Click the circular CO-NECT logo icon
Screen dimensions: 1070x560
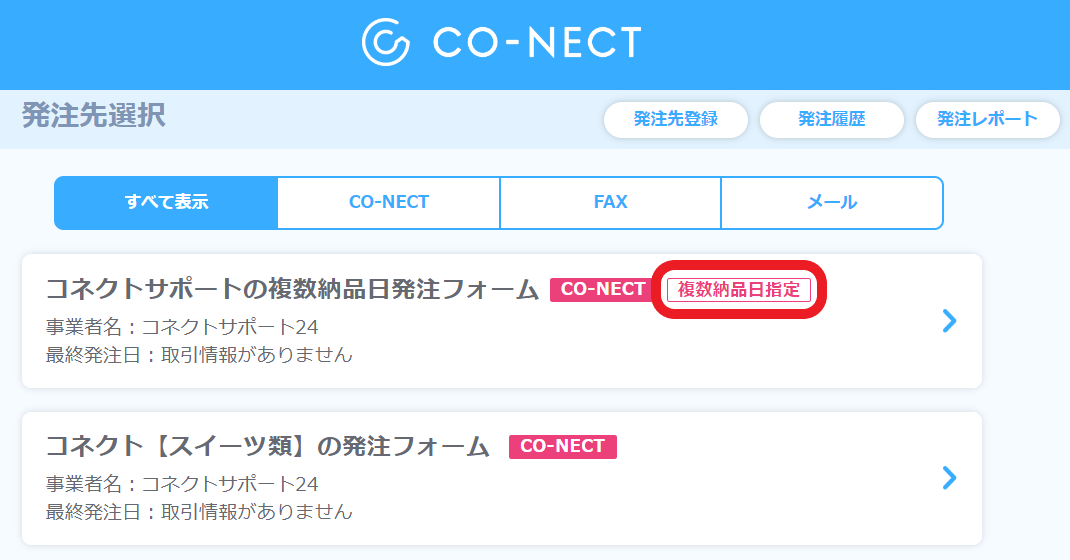point(386,42)
